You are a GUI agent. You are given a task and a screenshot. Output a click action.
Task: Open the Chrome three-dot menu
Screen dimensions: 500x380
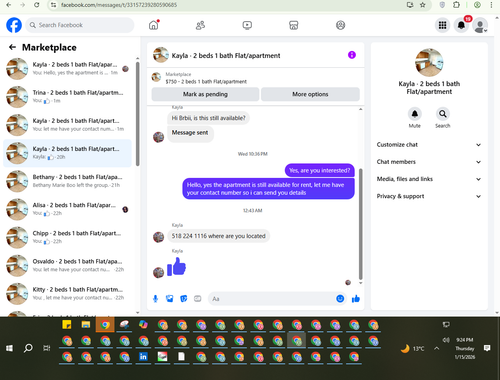coord(491,5)
